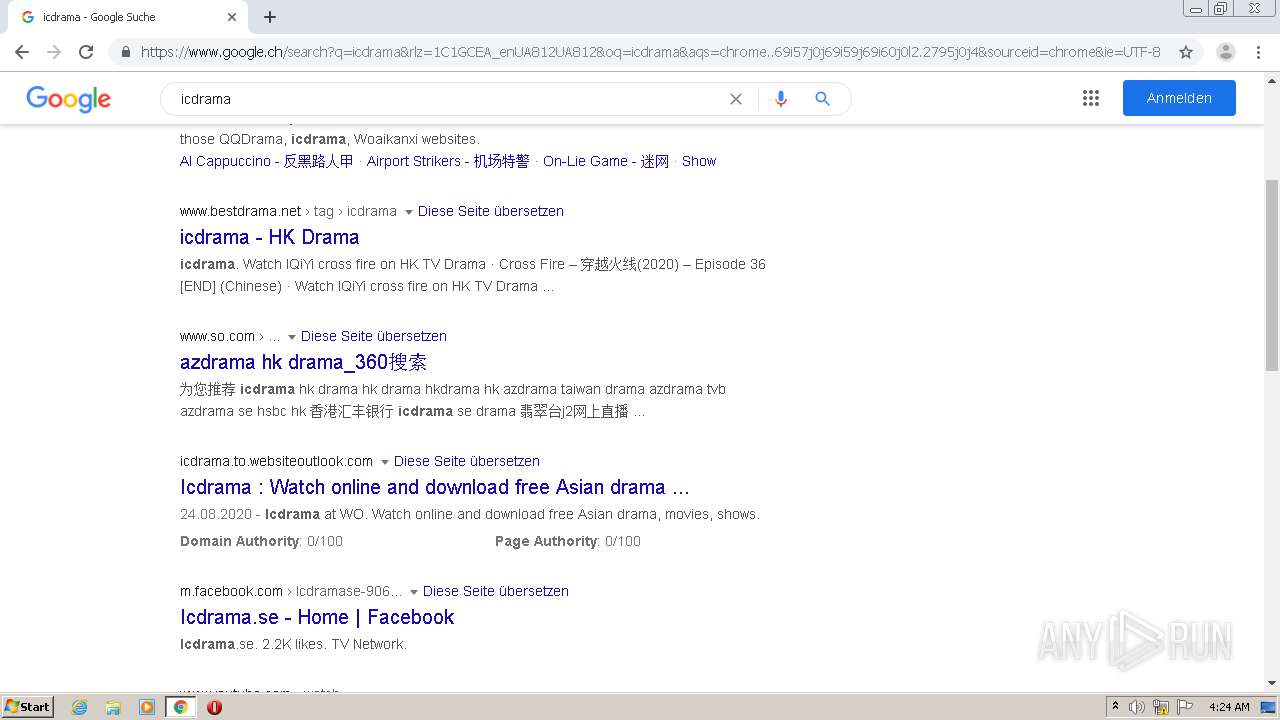Open Windows Media Player taskbar icon
Screen dimensions: 1280x720
click(x=147, y=707)
